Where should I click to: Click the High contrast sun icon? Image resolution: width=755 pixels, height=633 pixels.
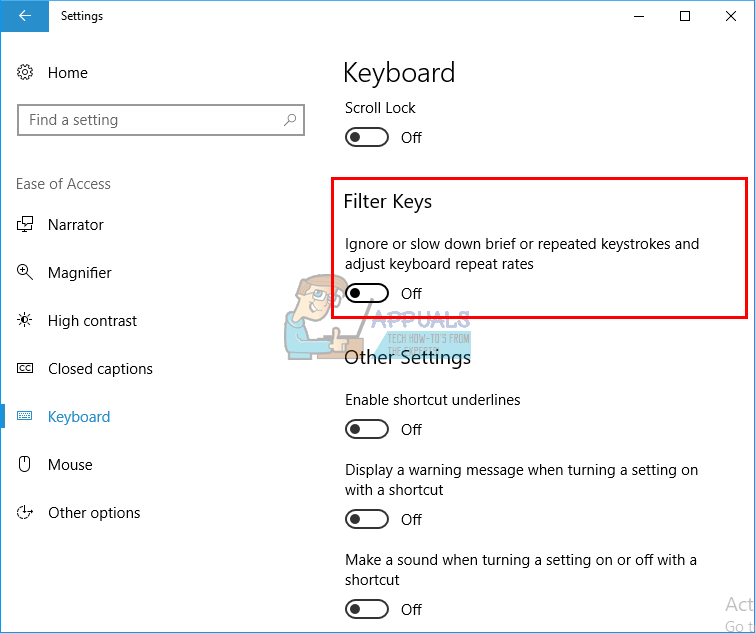[x=26, y=321]
